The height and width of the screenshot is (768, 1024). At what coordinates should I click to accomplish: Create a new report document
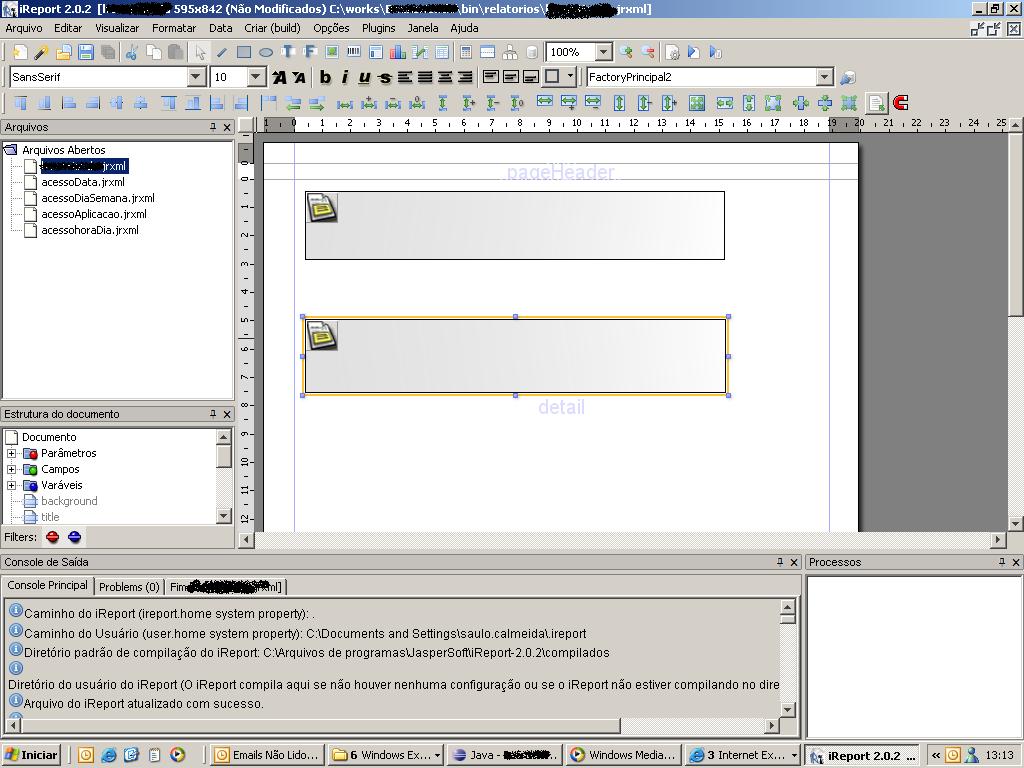[20, 52]
